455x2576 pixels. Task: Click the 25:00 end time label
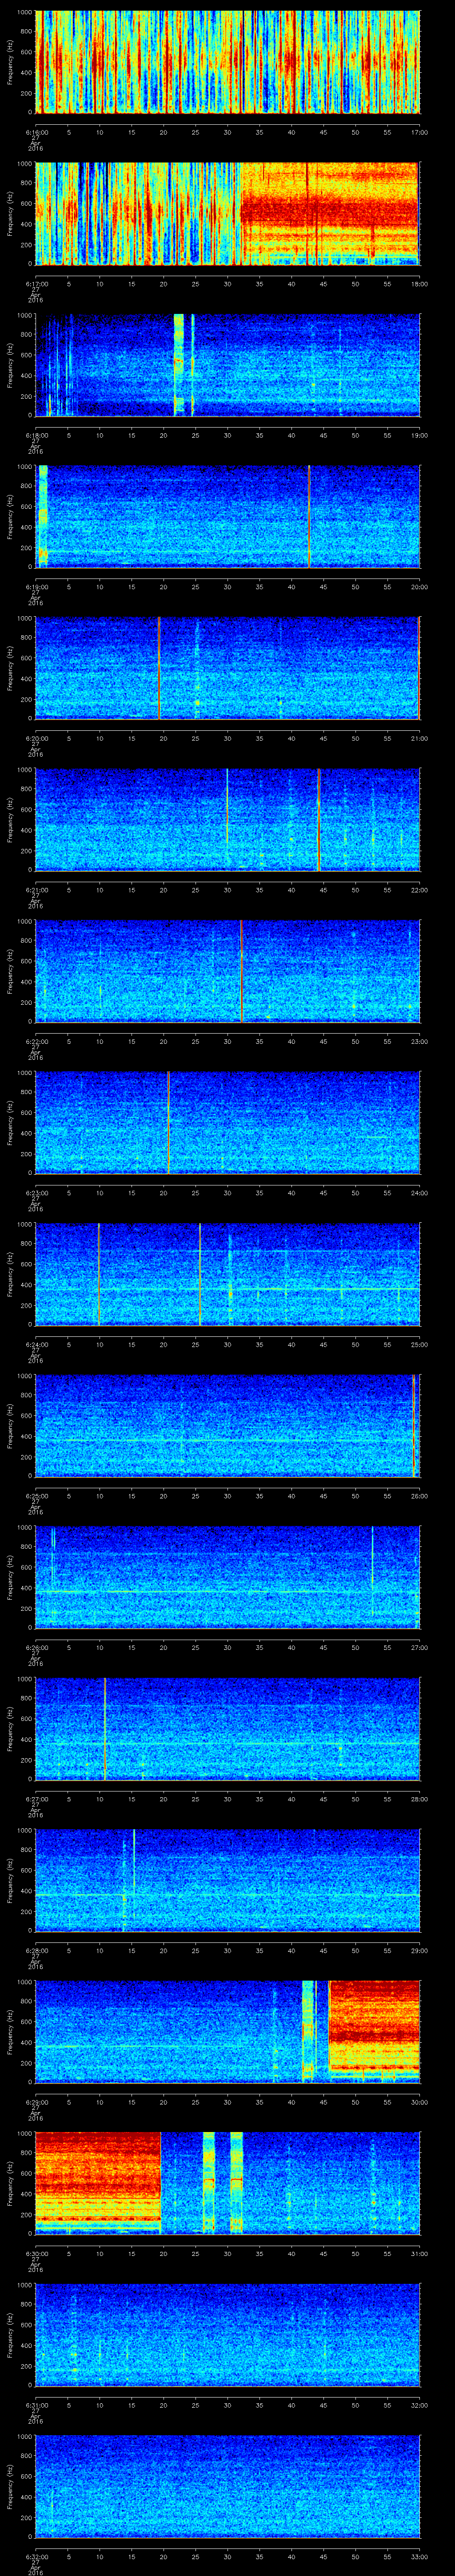419,1344
